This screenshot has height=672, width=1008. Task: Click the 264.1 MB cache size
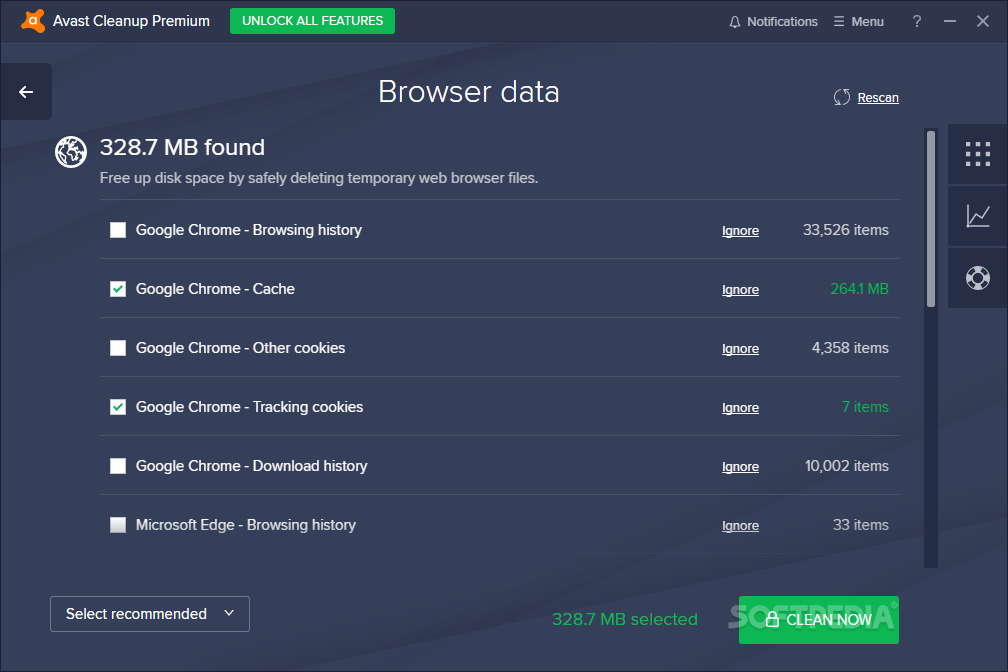(859, 289)
